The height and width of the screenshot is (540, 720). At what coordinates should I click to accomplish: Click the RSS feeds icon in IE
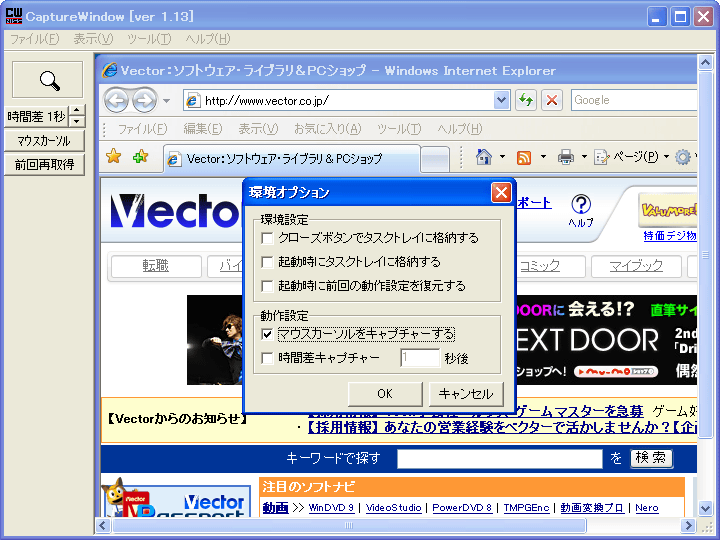pos(524,158)
